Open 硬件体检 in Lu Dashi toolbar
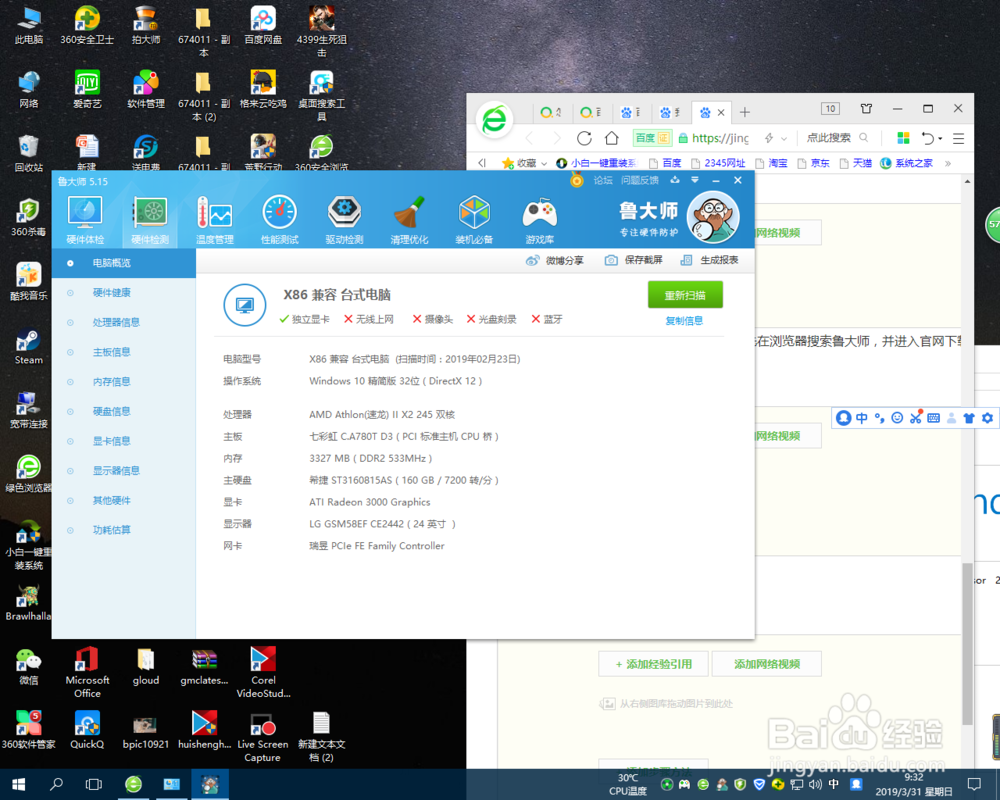1000x800 pixels. 85,220
